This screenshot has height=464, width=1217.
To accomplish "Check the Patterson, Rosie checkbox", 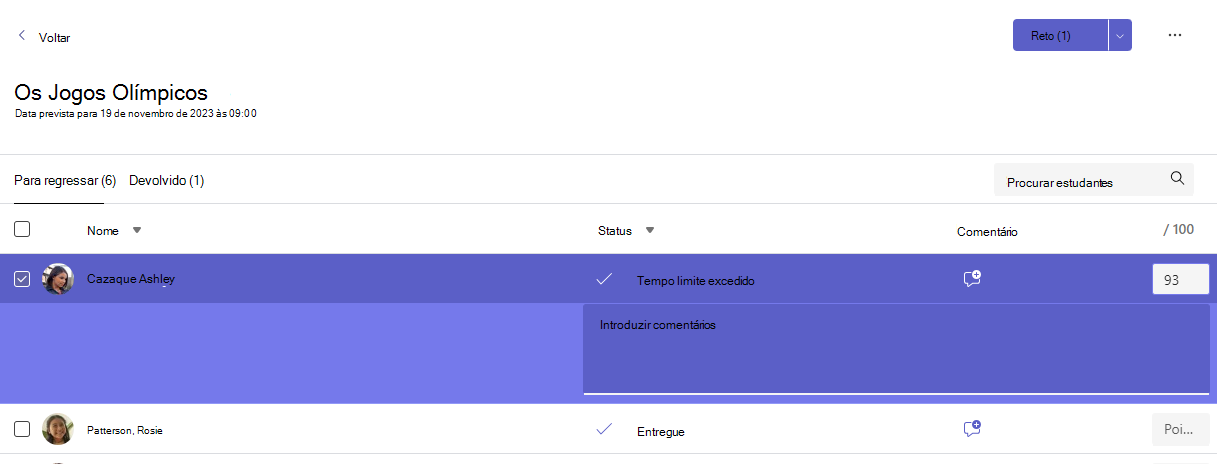I will [22, 429].
